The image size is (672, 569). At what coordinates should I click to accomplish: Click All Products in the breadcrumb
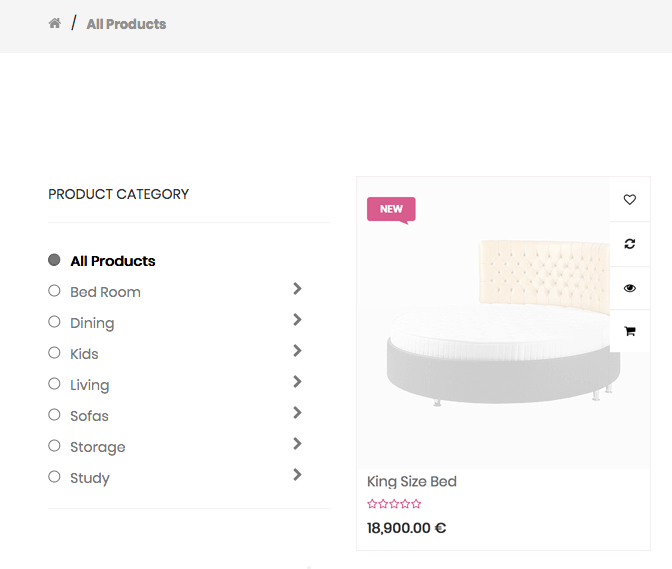point(126,24)
